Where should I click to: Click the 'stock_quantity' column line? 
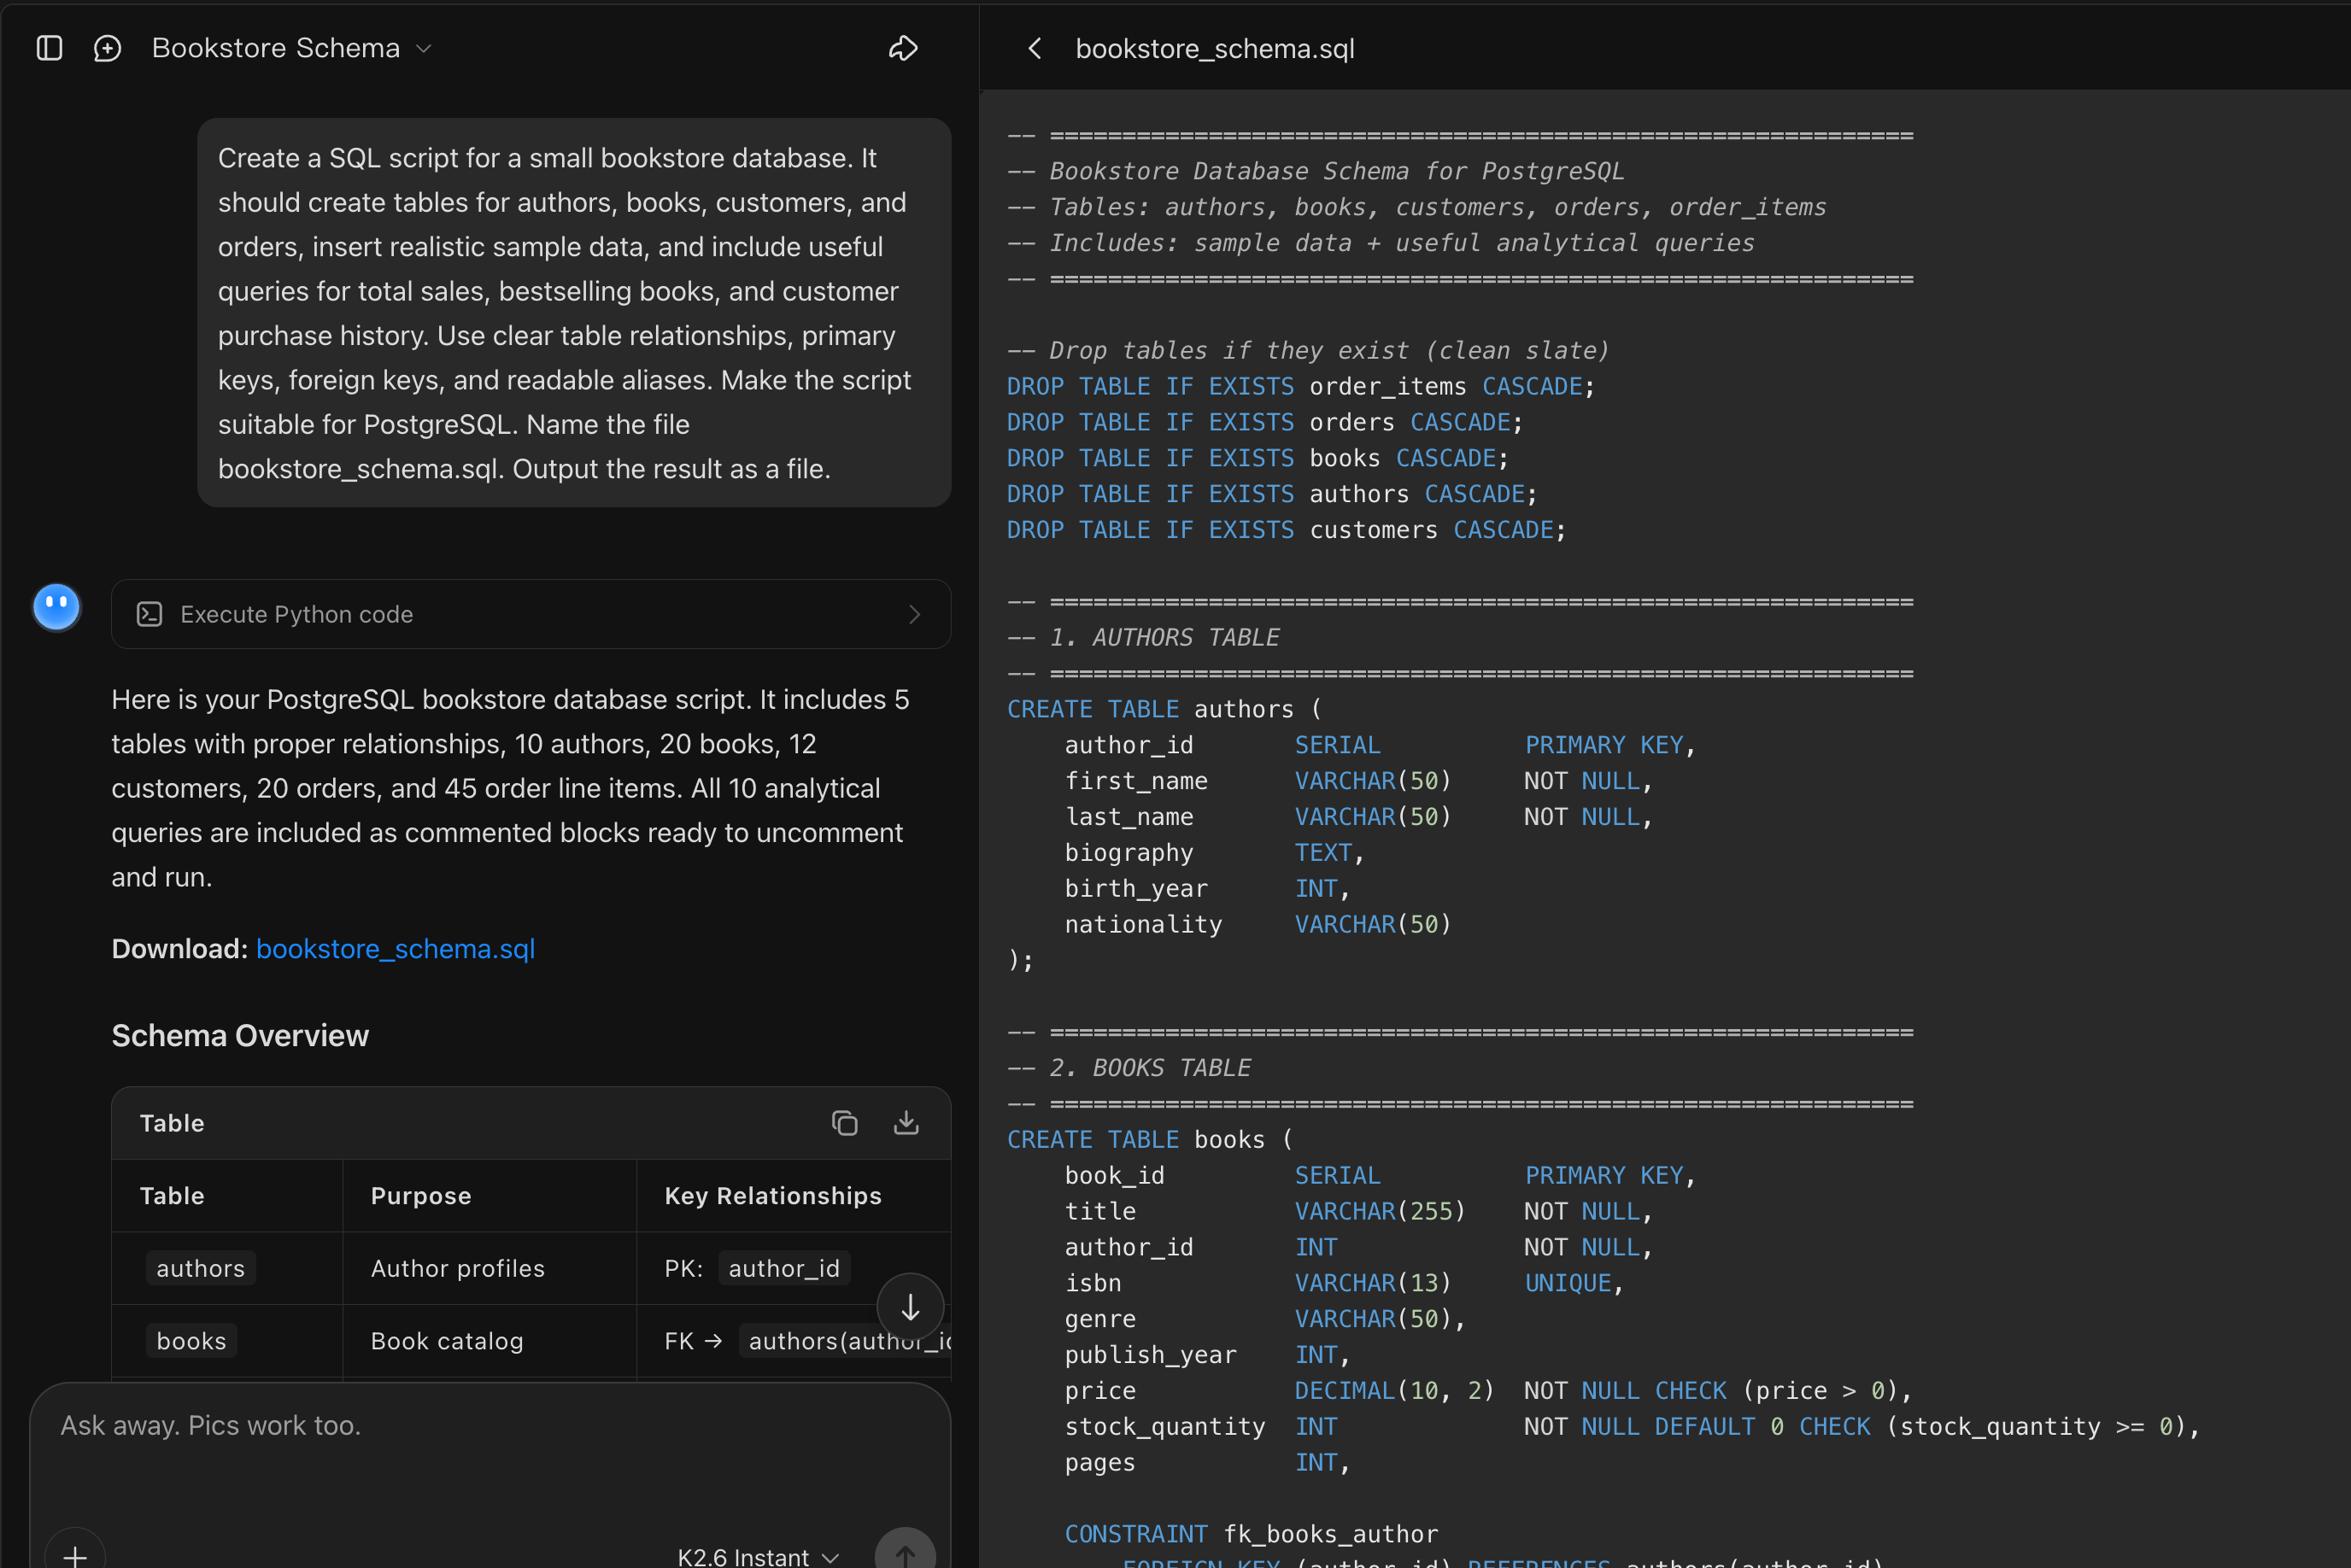tap(1632, 1426)
